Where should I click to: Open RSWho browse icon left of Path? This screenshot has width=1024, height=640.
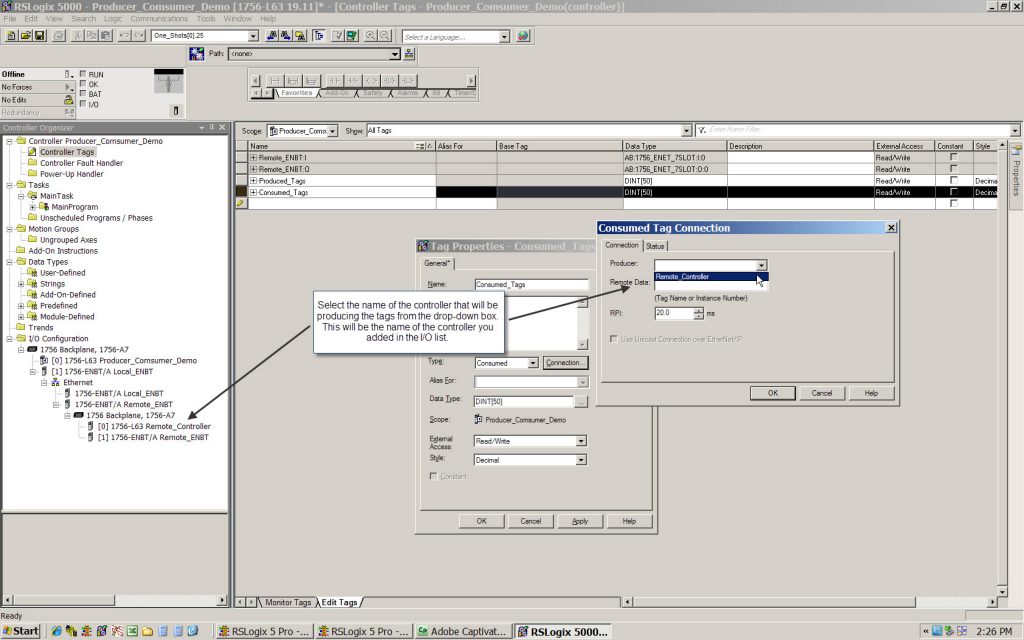coord(197,54)
